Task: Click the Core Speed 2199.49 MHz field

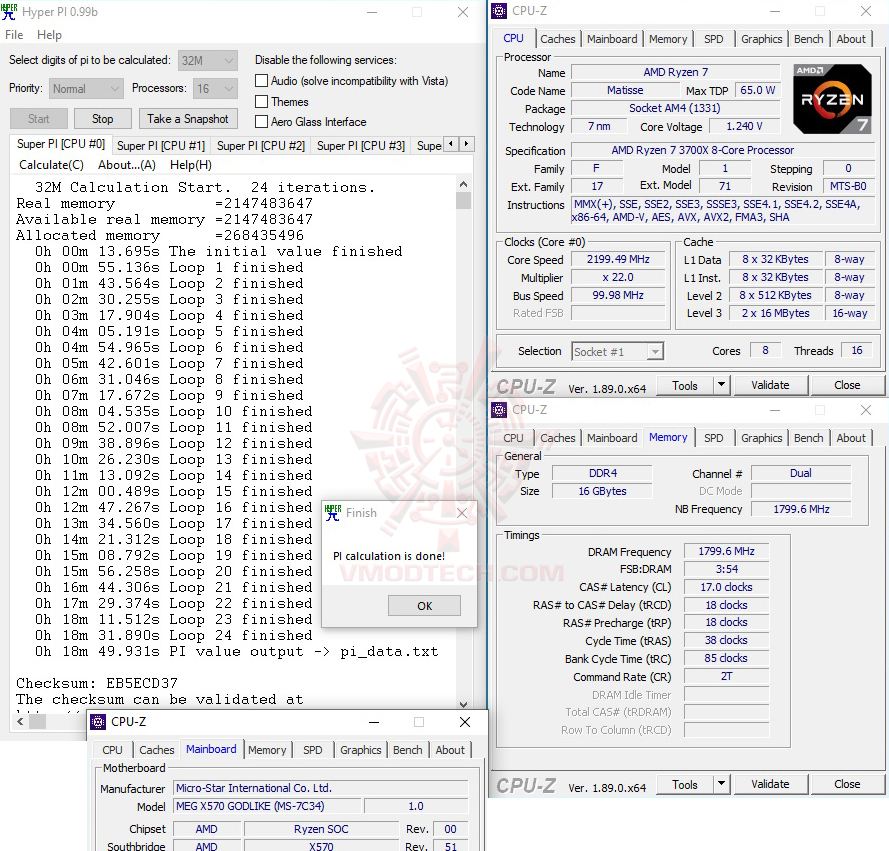Action: pyautogui.click(x=618, y=259)
